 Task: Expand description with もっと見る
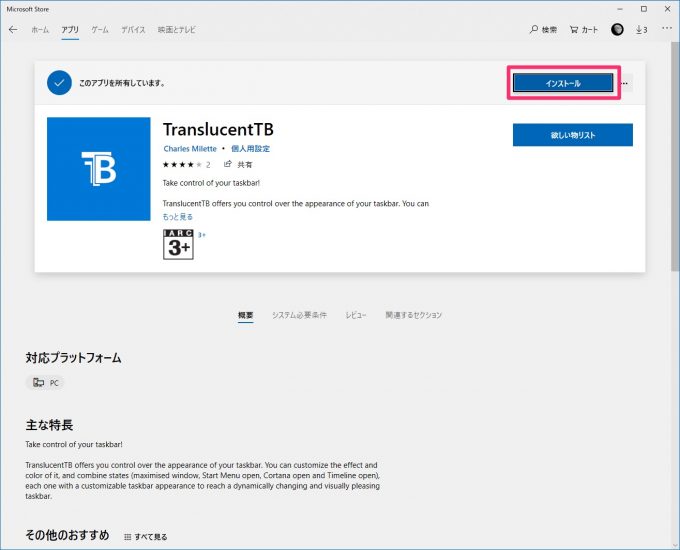[178, 216]
